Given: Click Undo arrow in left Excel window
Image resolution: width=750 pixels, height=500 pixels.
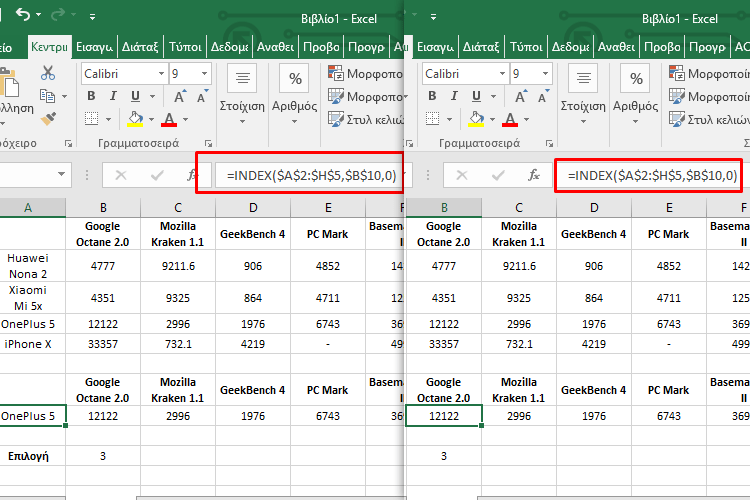Looking at the screenshot, I should tap(22, 15).
